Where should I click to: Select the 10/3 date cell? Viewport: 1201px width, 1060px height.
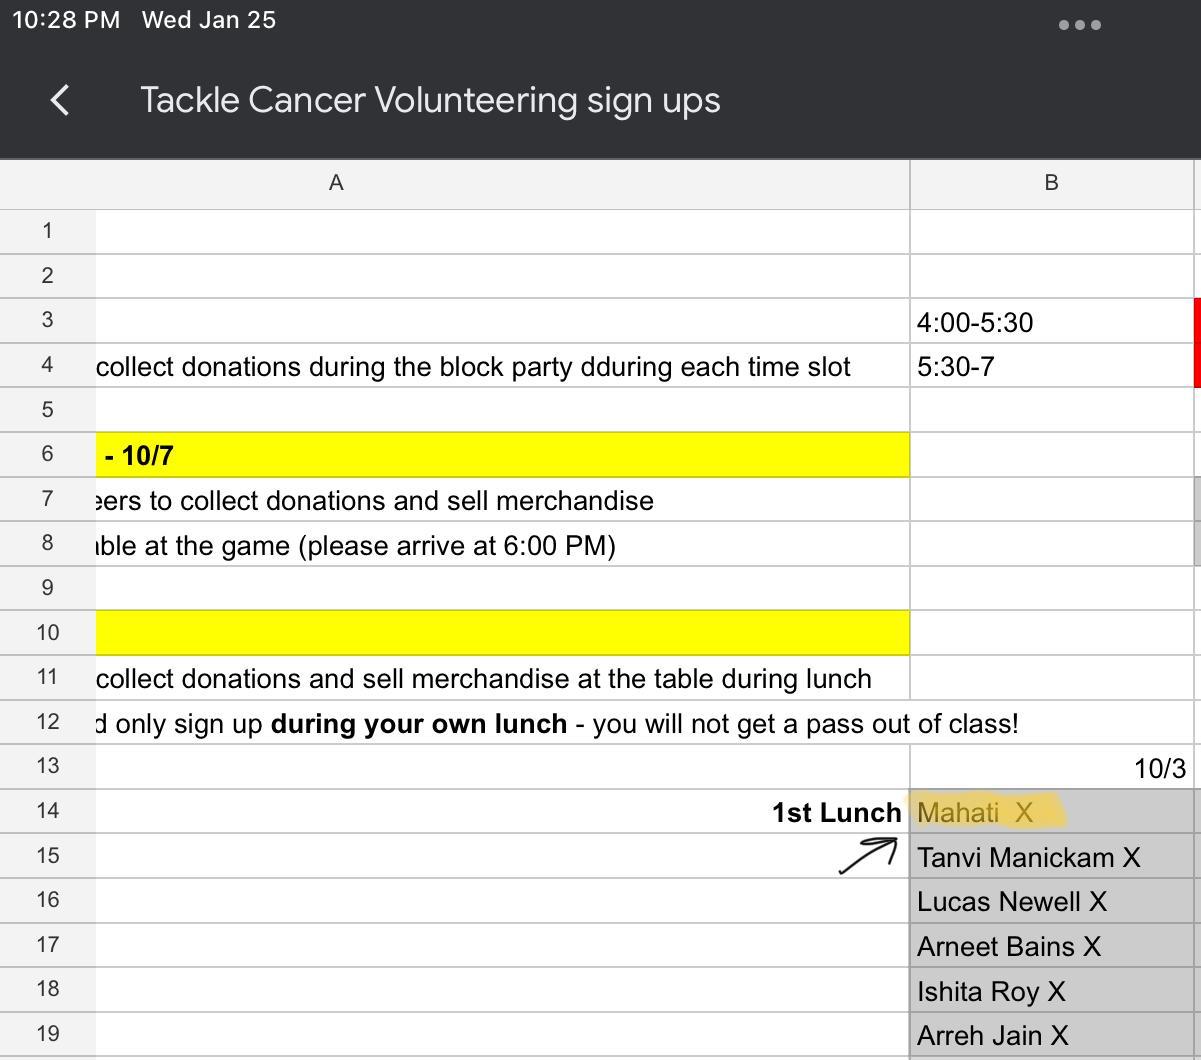(1050, 768)
